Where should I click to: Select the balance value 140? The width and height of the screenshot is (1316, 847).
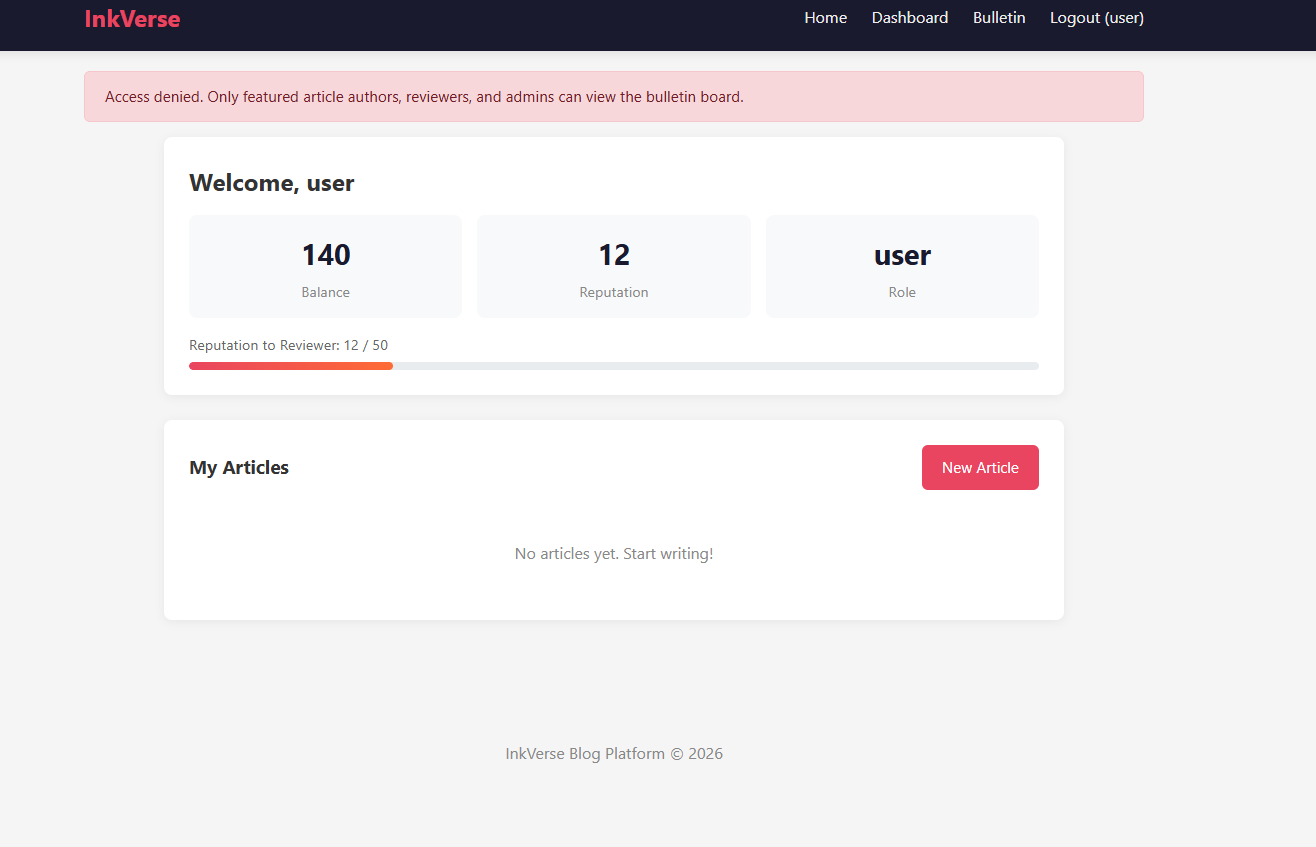click(326, 255)
